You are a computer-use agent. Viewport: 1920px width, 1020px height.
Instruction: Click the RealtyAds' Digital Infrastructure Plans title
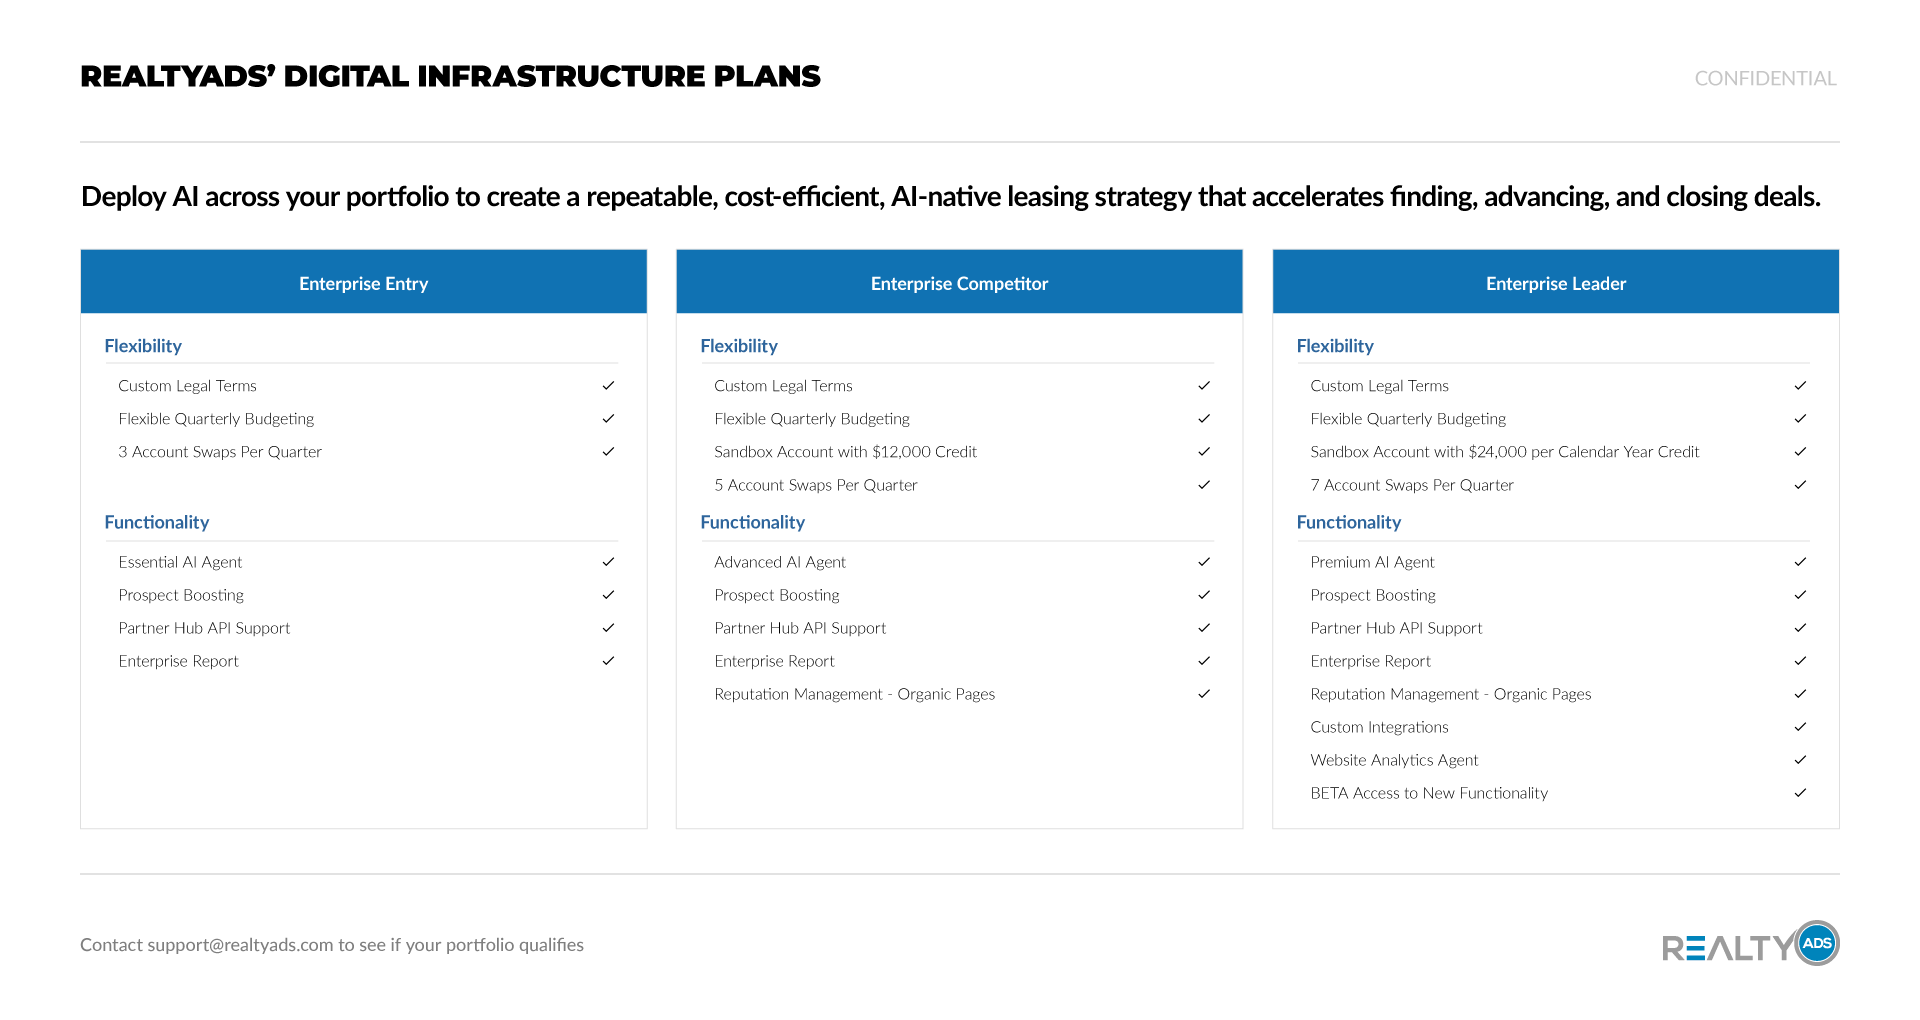pos(450,76)
